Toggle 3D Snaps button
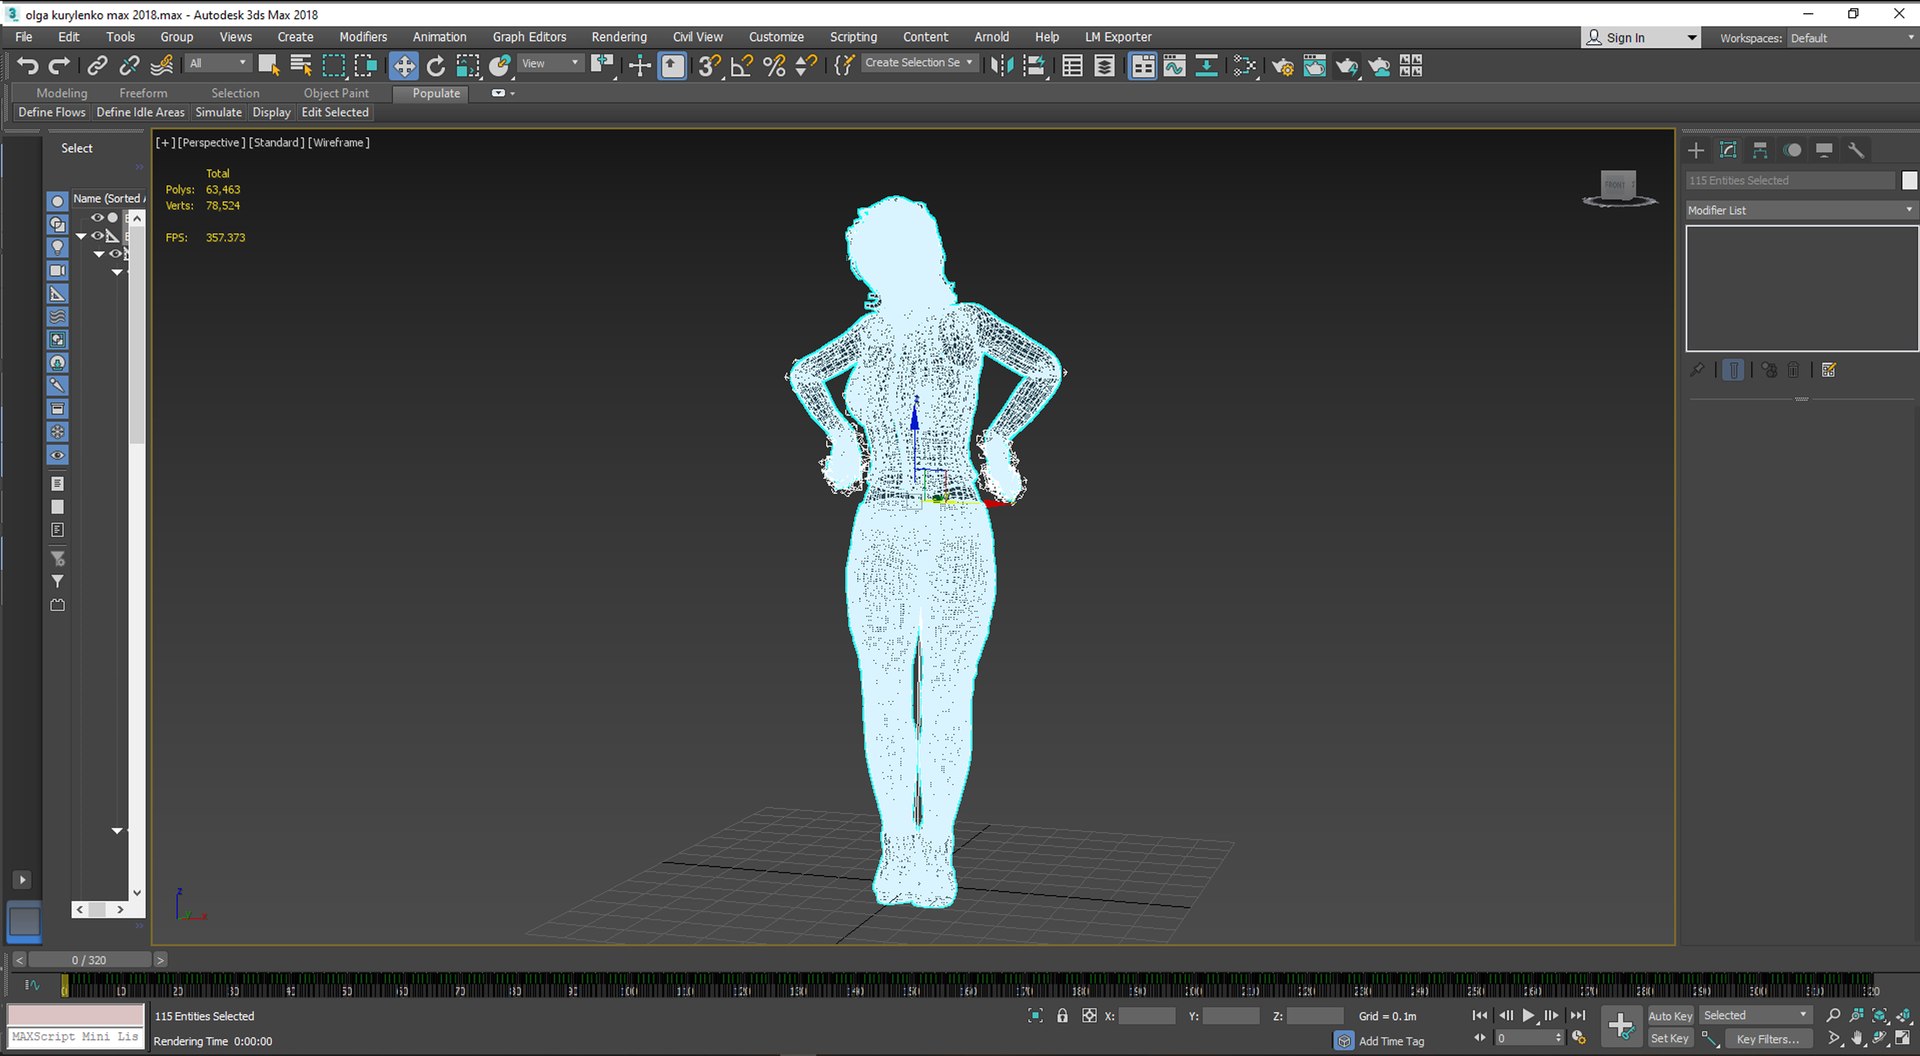 (709, 66)
